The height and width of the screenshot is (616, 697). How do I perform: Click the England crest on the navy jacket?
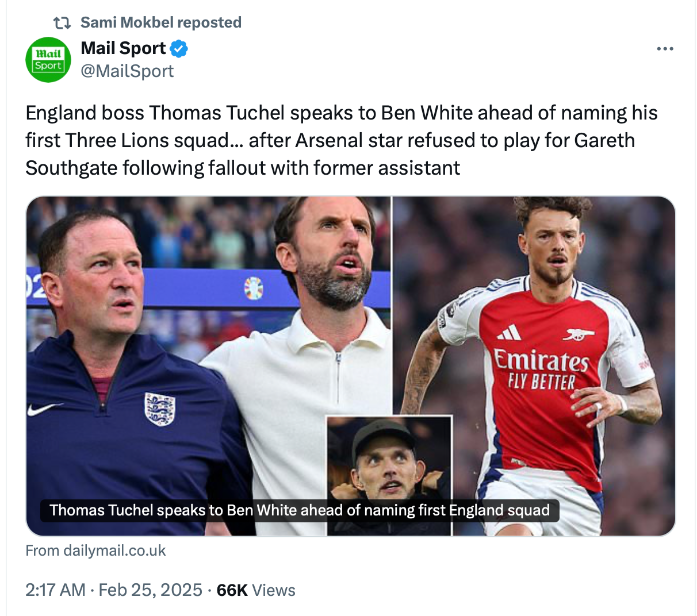[x=159, y=409]
